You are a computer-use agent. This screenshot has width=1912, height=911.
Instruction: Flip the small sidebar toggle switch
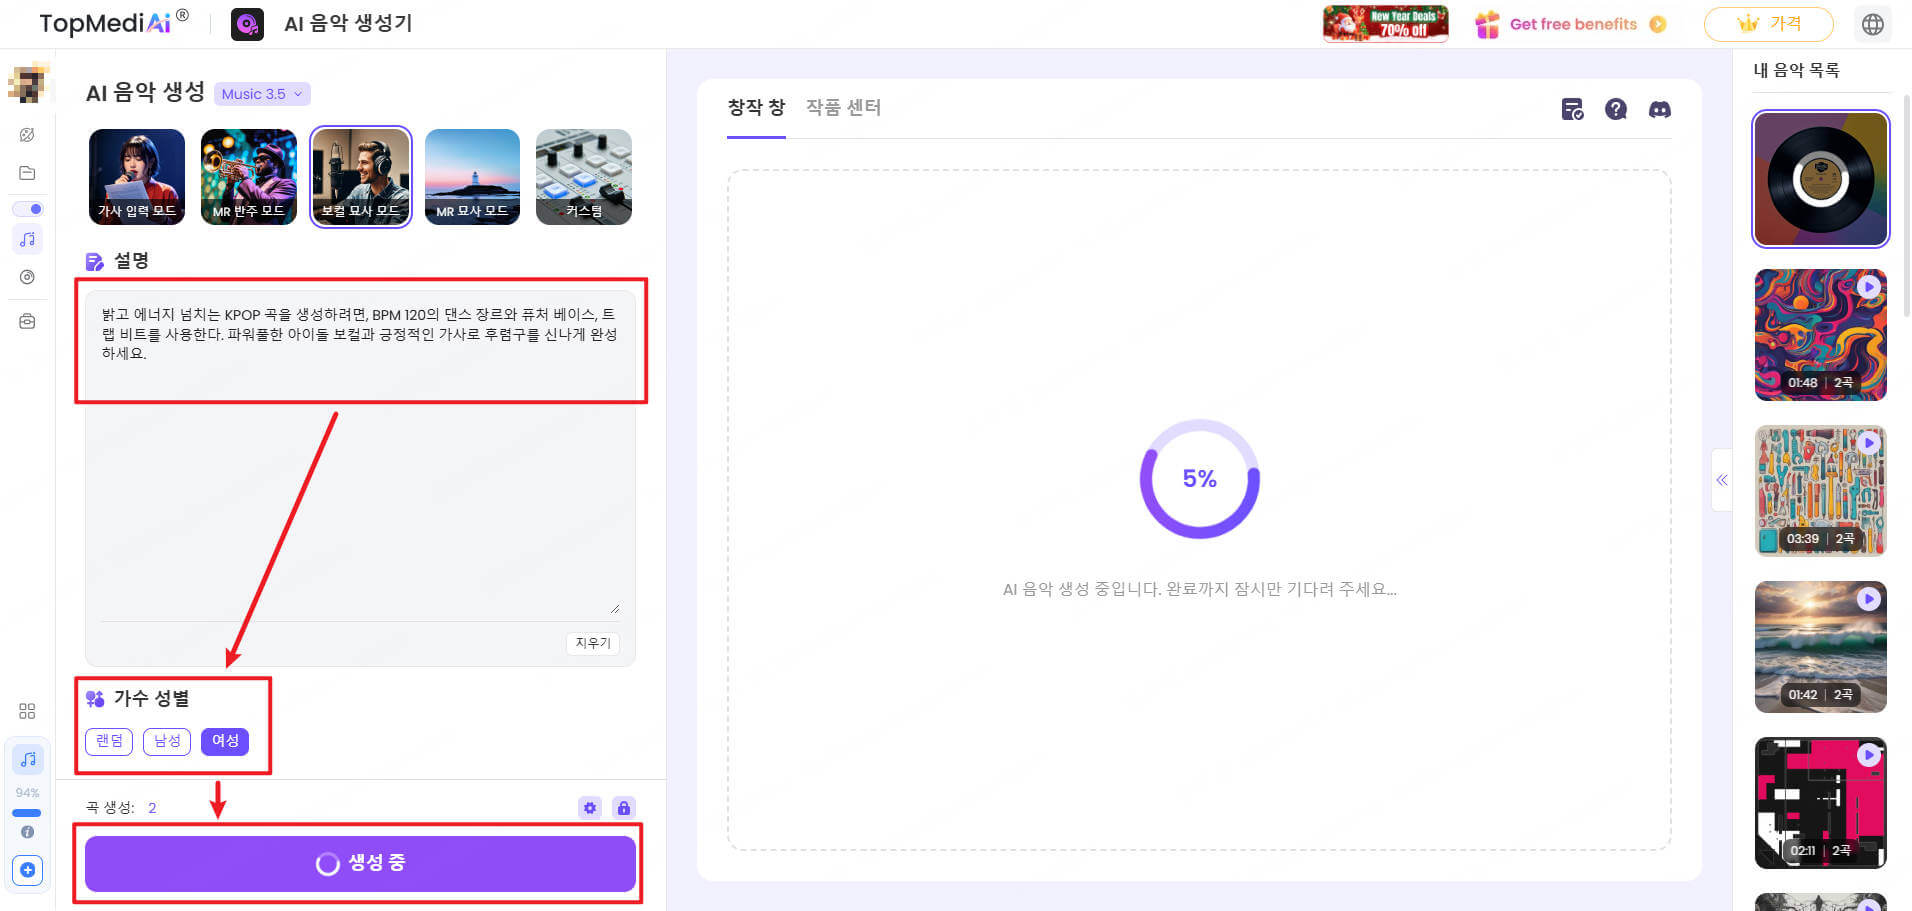(x=28, y=209)
